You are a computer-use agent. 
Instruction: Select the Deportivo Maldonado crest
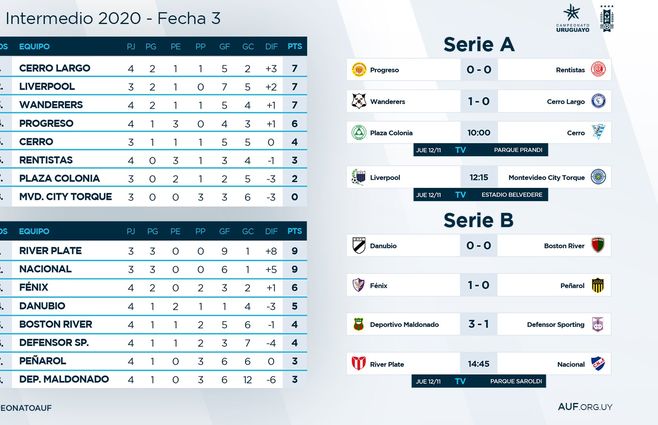(x=358, y=324)
